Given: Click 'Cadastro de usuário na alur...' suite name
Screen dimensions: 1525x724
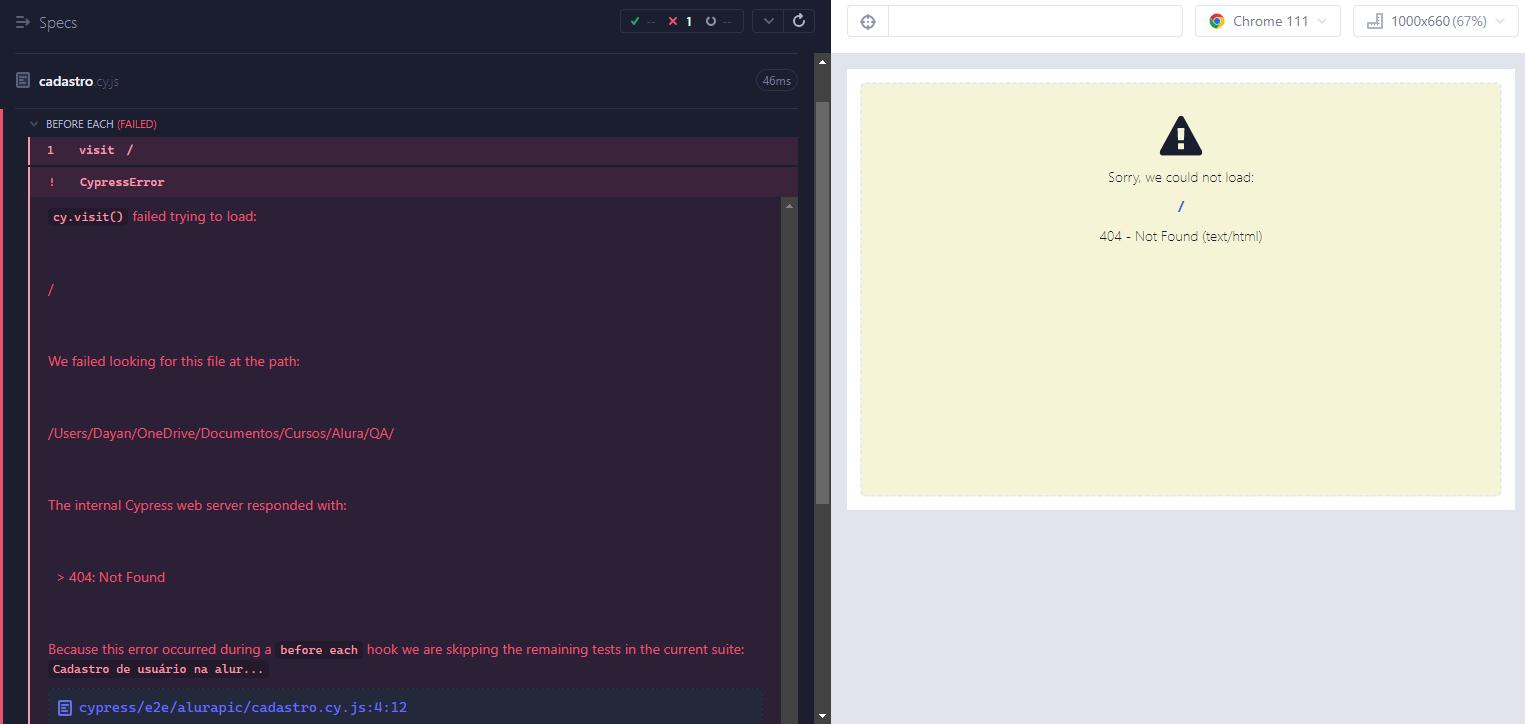Looking at the screenshot, I should coord(158,669).
